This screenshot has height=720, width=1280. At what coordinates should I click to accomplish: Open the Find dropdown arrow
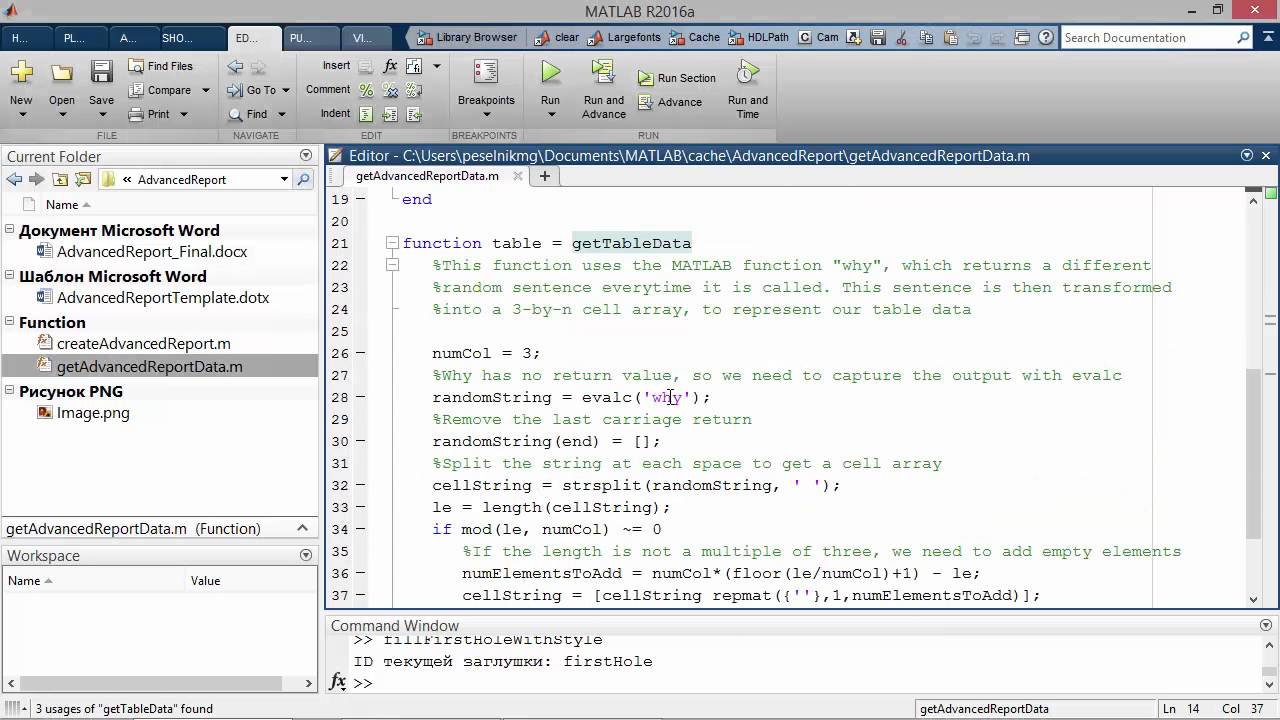pos(281,114)
